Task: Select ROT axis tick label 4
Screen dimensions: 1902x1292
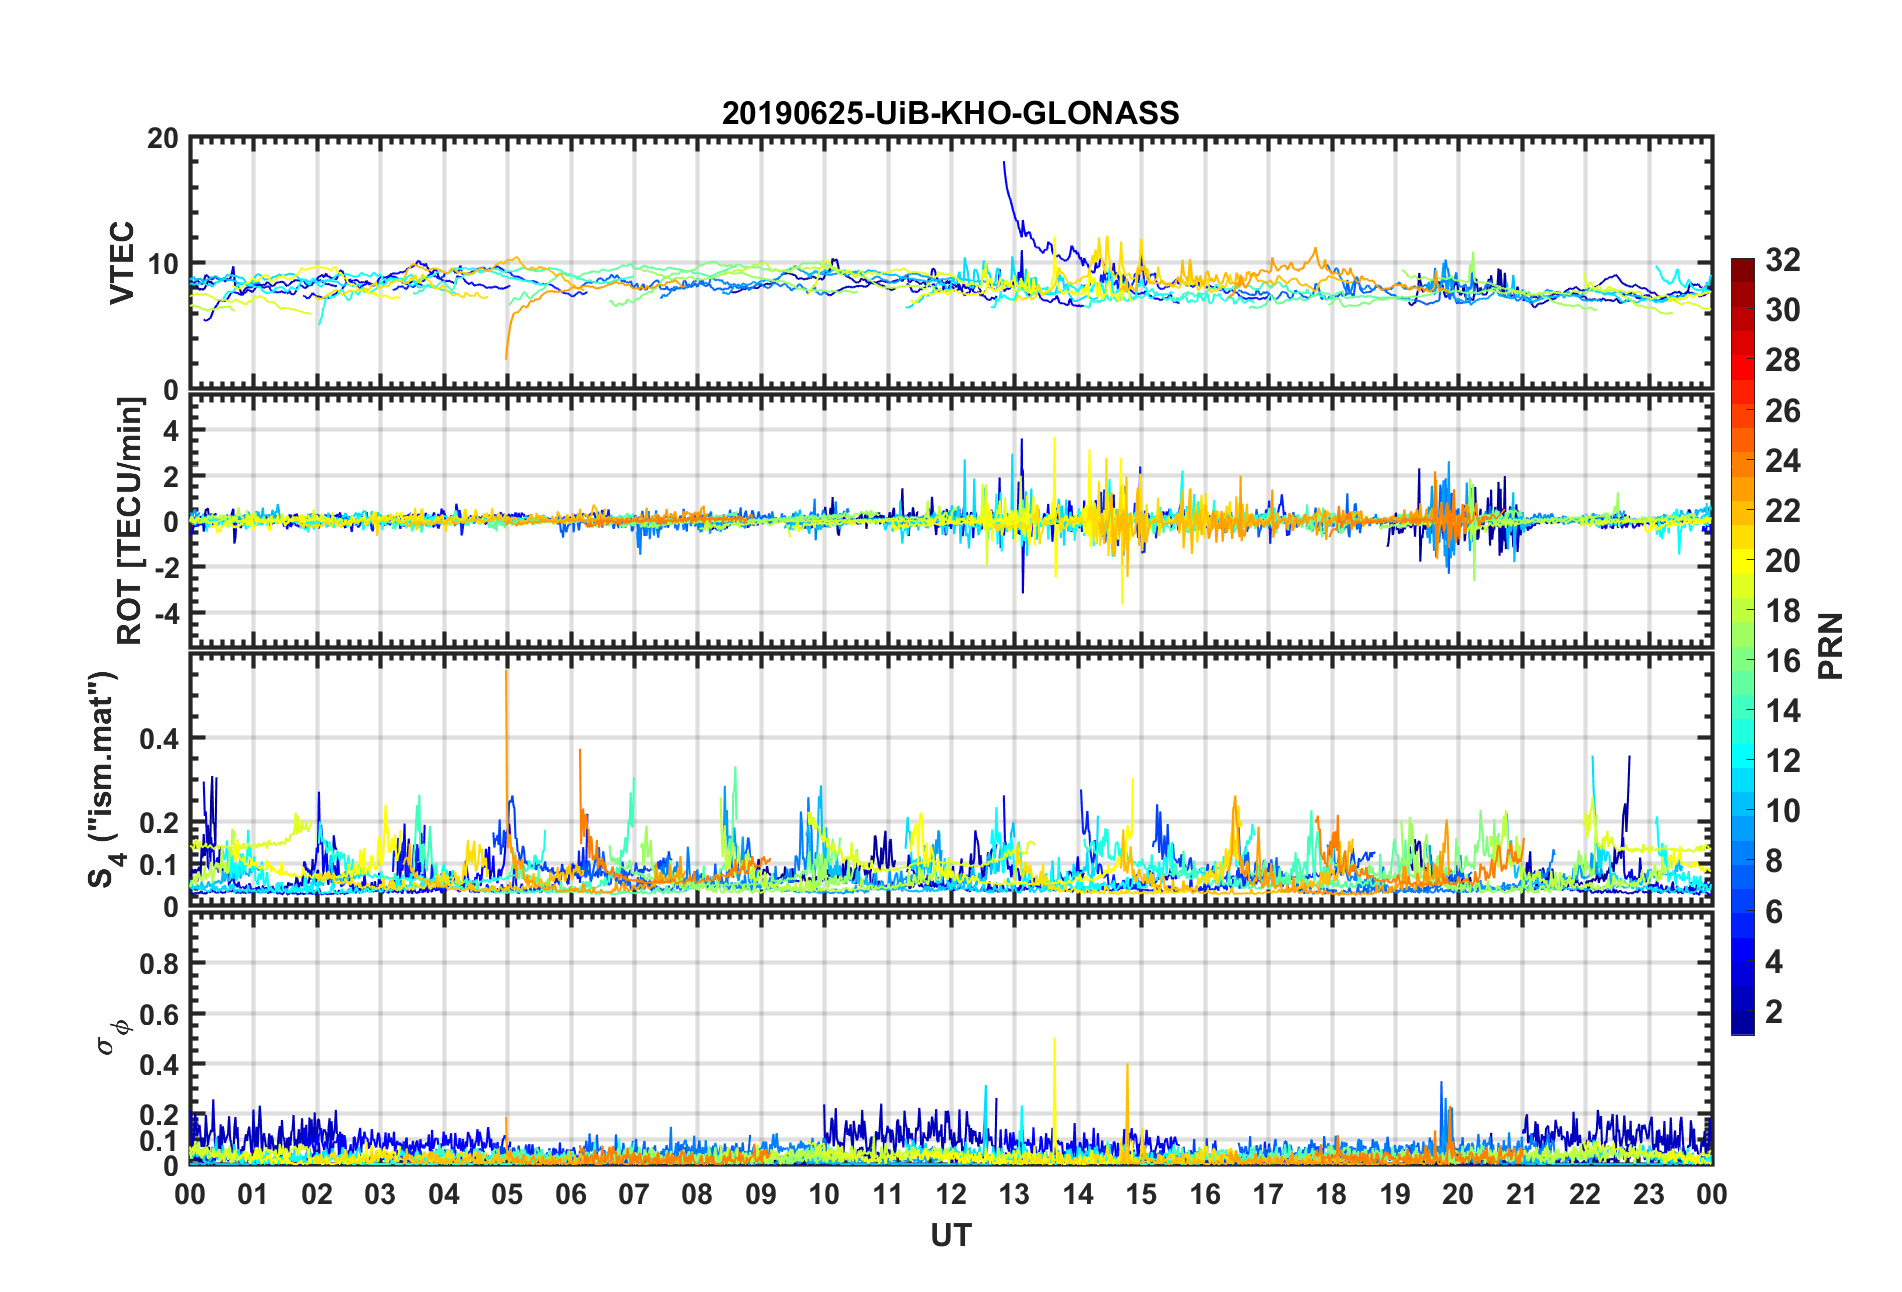Action: click(171, 430)
